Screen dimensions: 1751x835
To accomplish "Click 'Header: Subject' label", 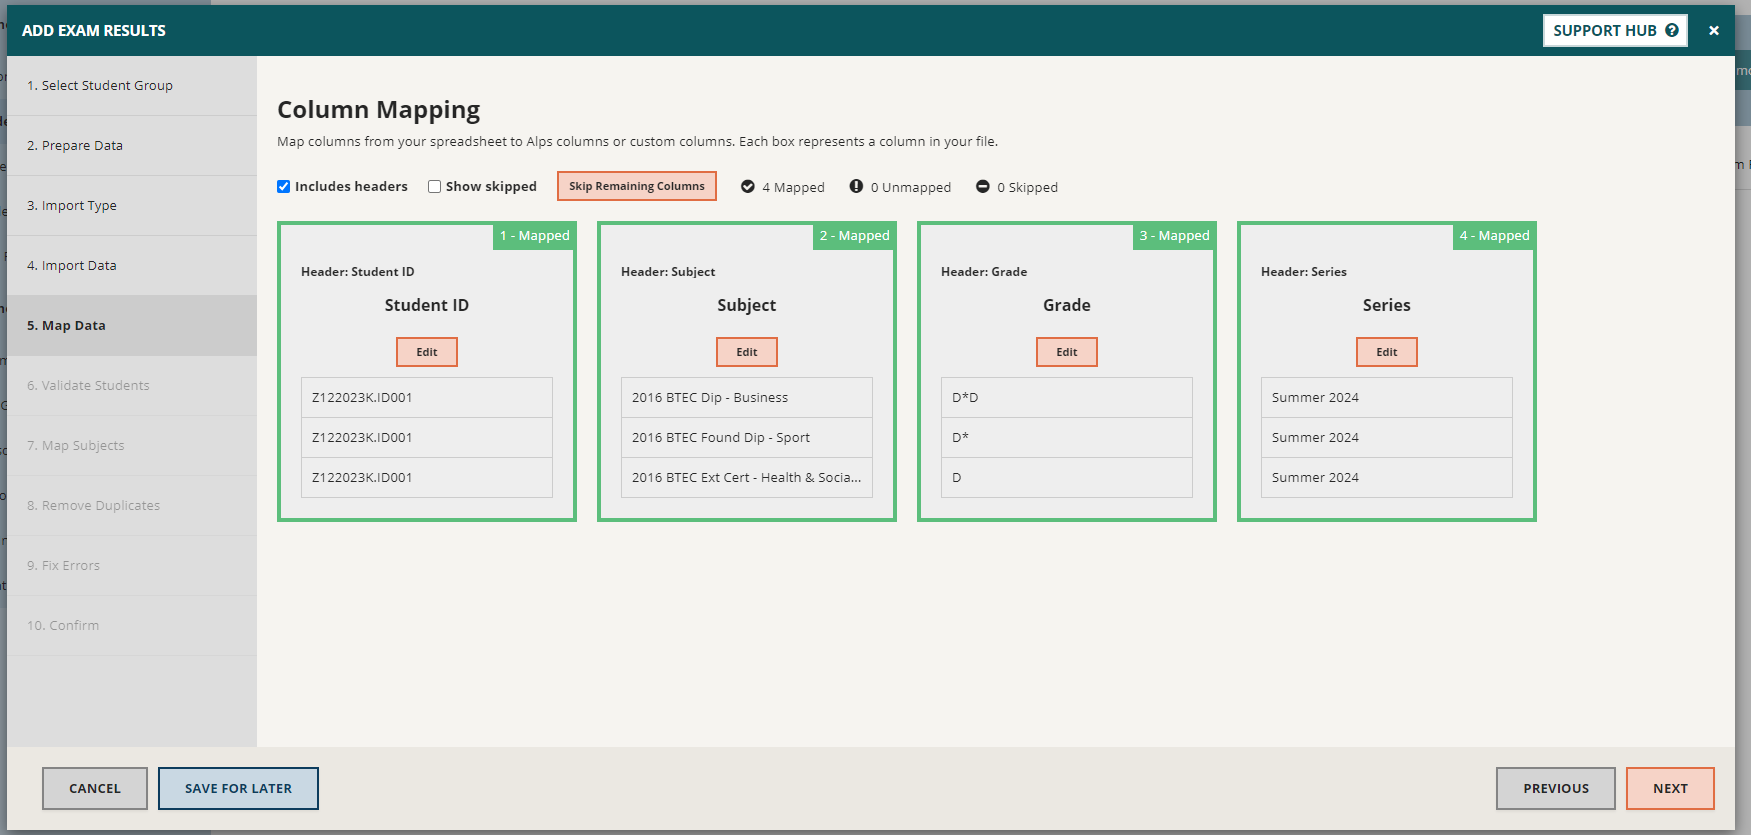I will coord(668,272).
